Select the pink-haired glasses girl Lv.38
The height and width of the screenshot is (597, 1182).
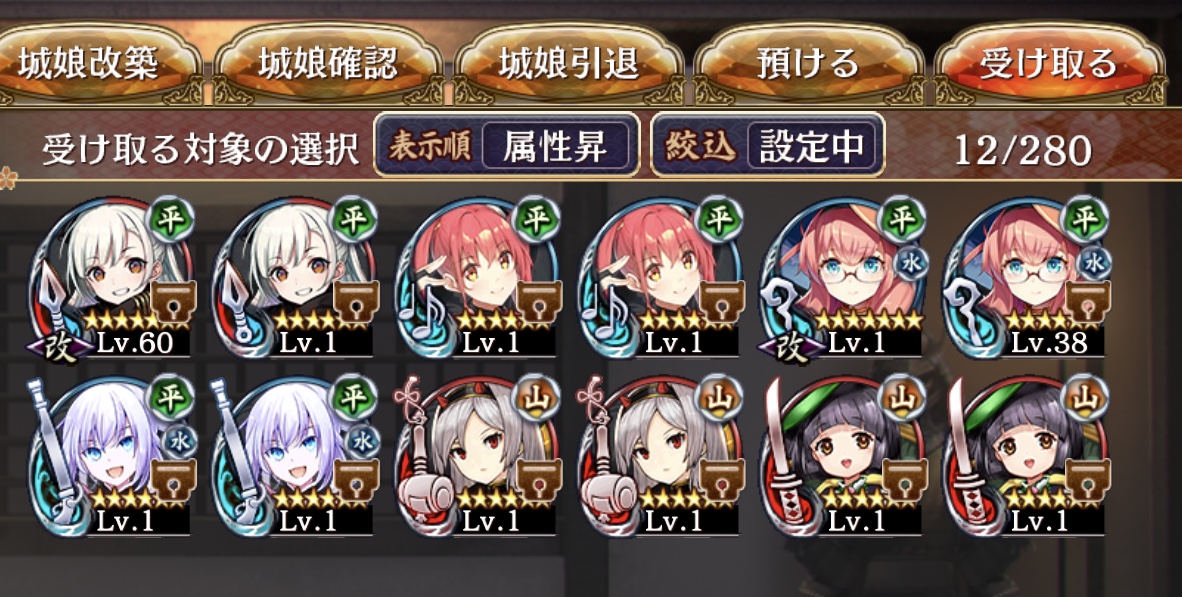coord(1026,279)
